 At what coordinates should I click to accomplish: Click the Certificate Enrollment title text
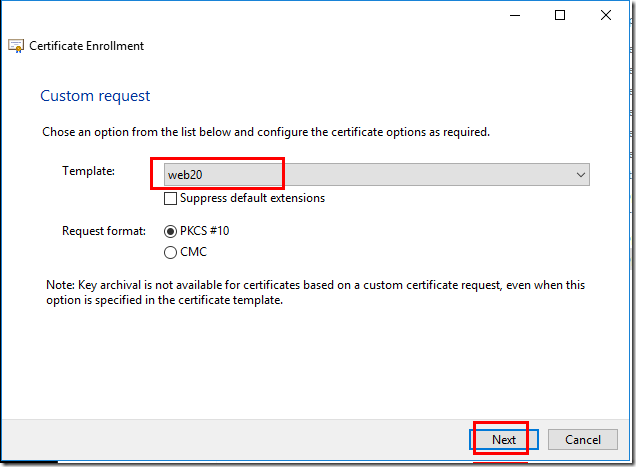click(87, 46)
